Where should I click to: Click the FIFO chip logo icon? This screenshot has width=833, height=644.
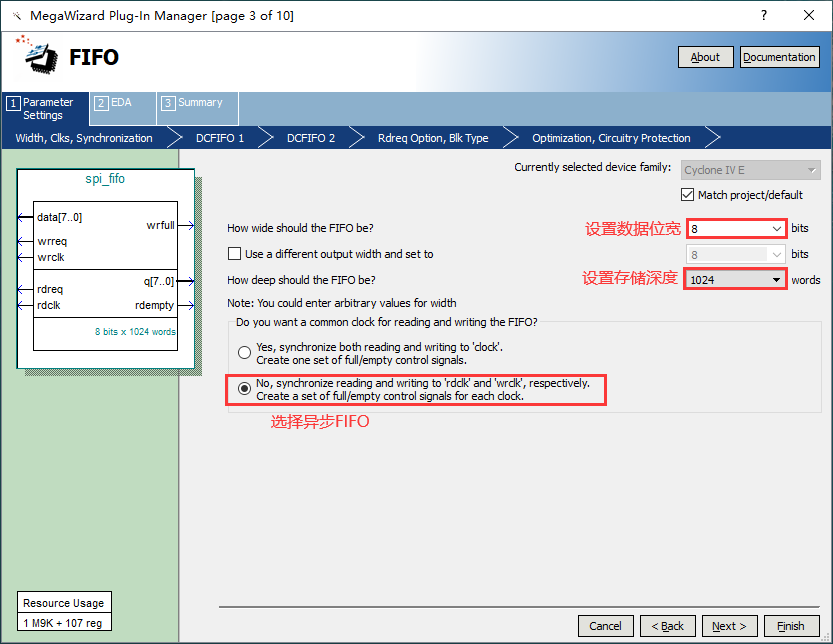click(x=39, y=56)
